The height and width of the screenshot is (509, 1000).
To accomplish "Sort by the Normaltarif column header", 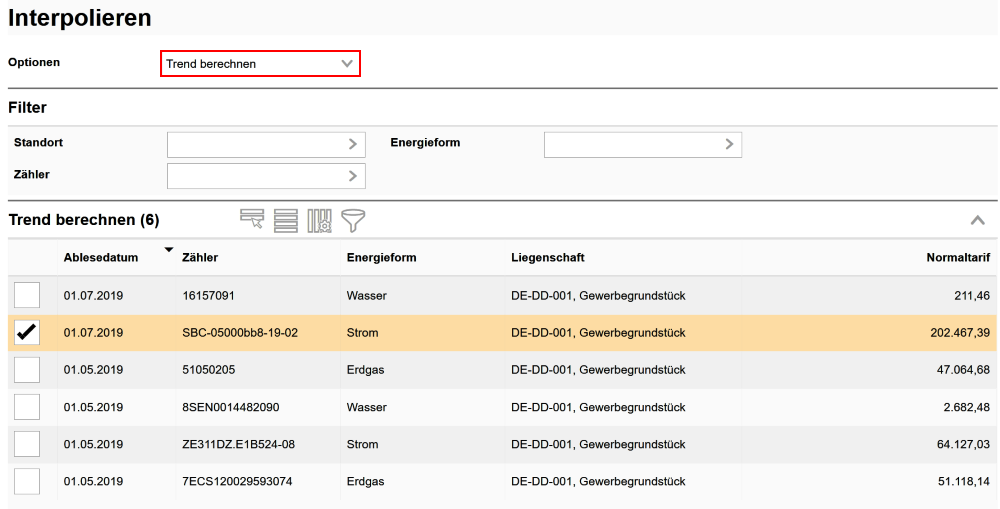I will 958,258.
